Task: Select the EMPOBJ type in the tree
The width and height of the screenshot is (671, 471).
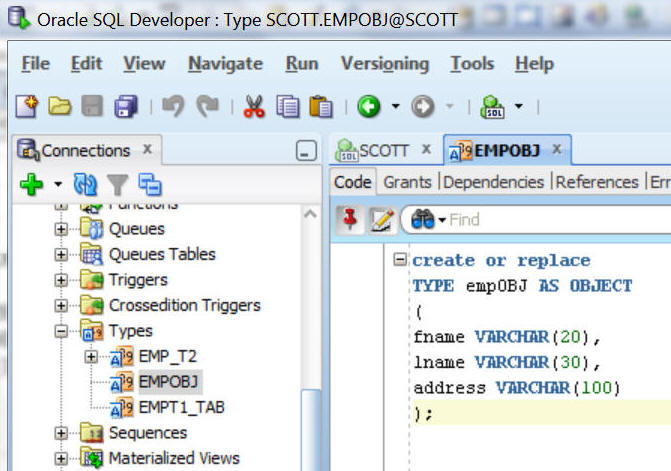Action: coord(169,382)
